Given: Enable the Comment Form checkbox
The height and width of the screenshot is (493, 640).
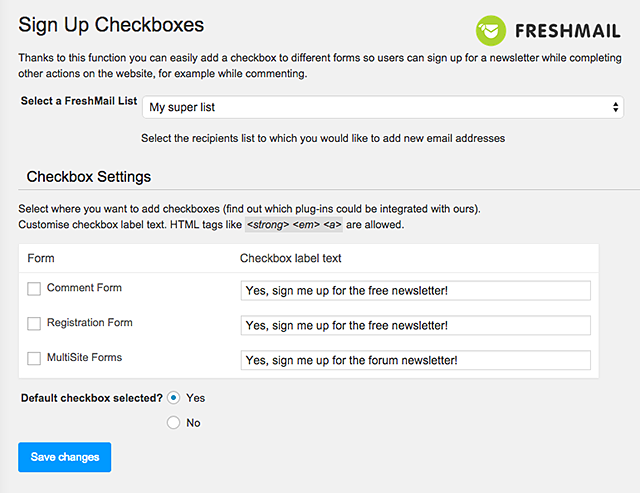Looking at the screenshot, I should point(34,289).
